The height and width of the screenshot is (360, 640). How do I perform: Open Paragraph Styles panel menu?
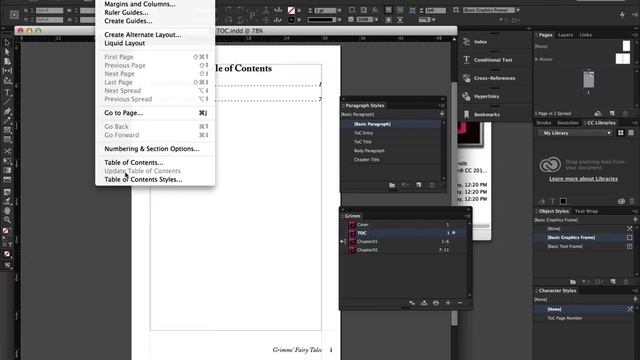click(x=442, y=106)
